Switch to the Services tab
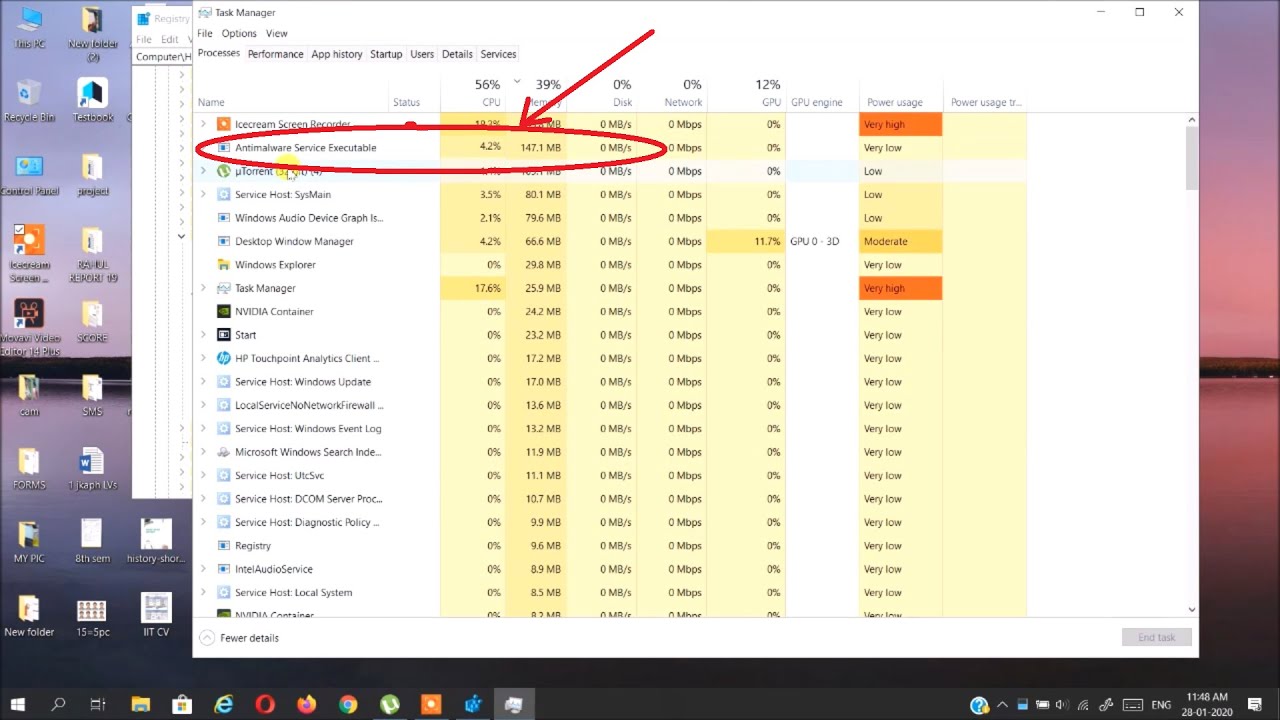Screen dimensions: 1280x720 (x=498, y=54)
